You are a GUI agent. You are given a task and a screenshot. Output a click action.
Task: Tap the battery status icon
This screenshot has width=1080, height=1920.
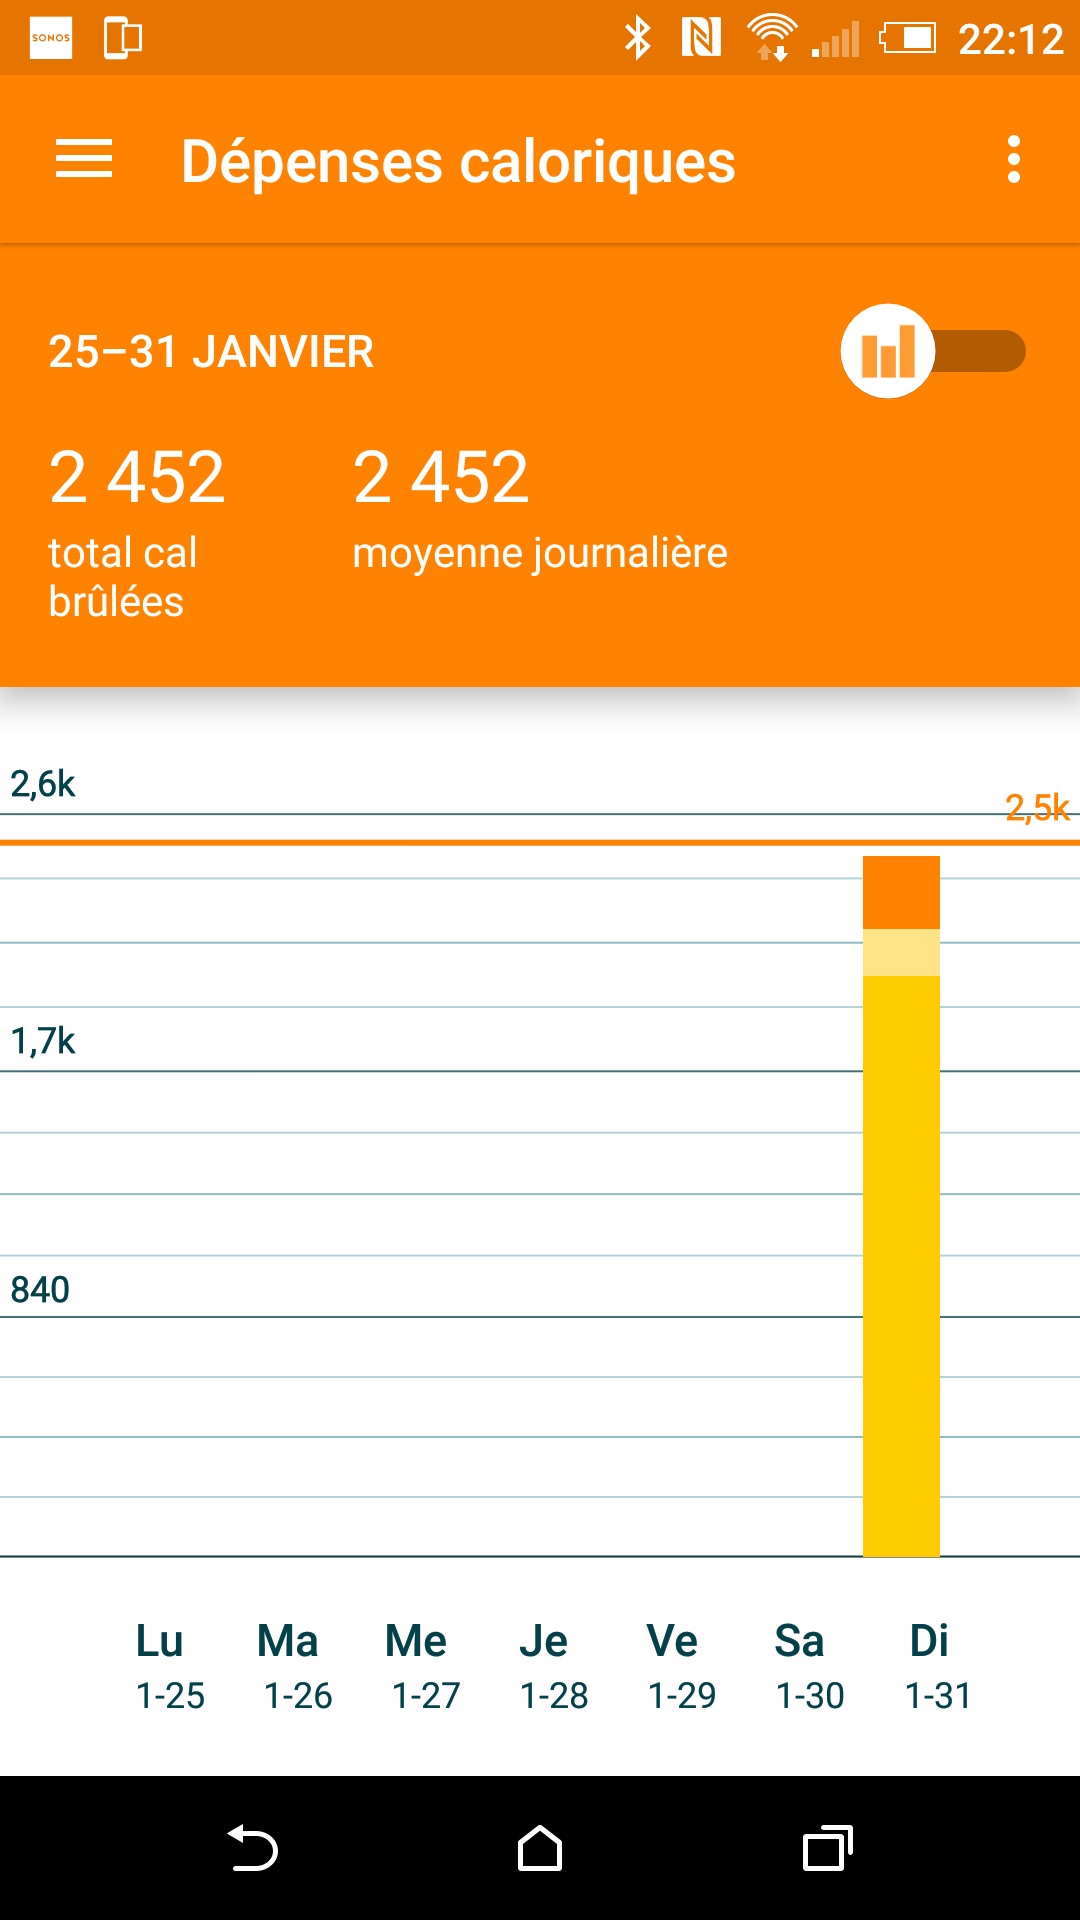(907, 38)
